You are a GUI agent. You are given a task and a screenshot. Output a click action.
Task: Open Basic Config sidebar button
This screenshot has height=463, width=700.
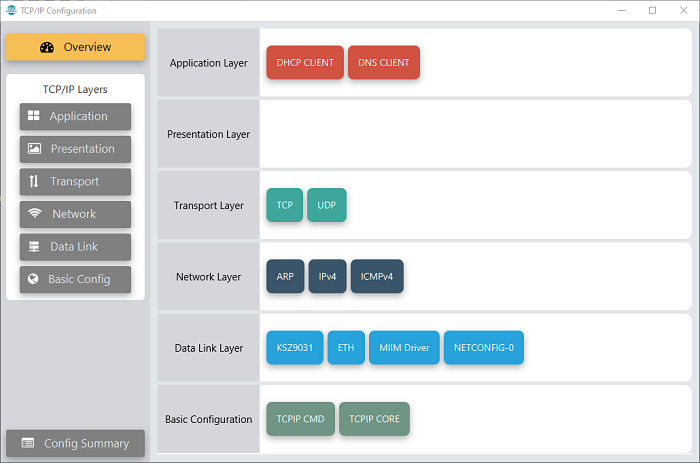click(75, 279)
